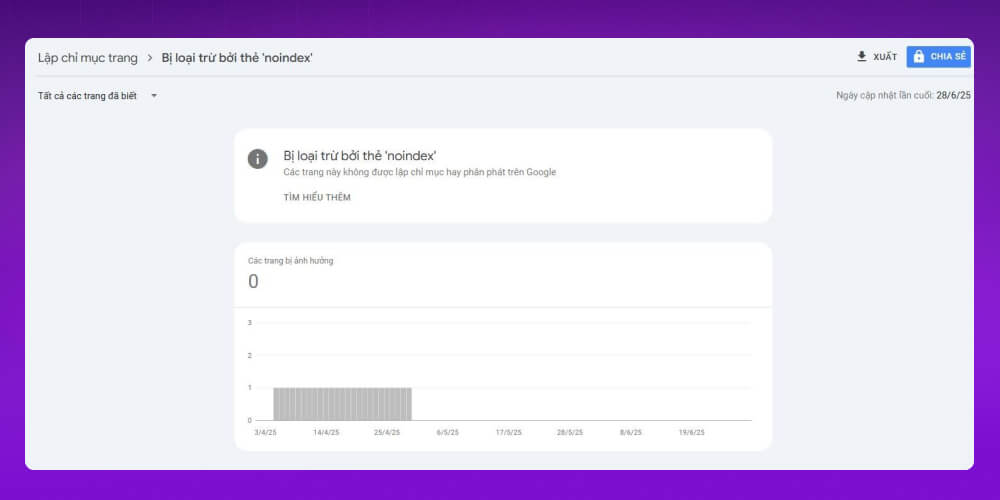Open the 'TÌM HIỂU THÊM' link
Screen dimensions: 1000x500
tap(317, 198)
